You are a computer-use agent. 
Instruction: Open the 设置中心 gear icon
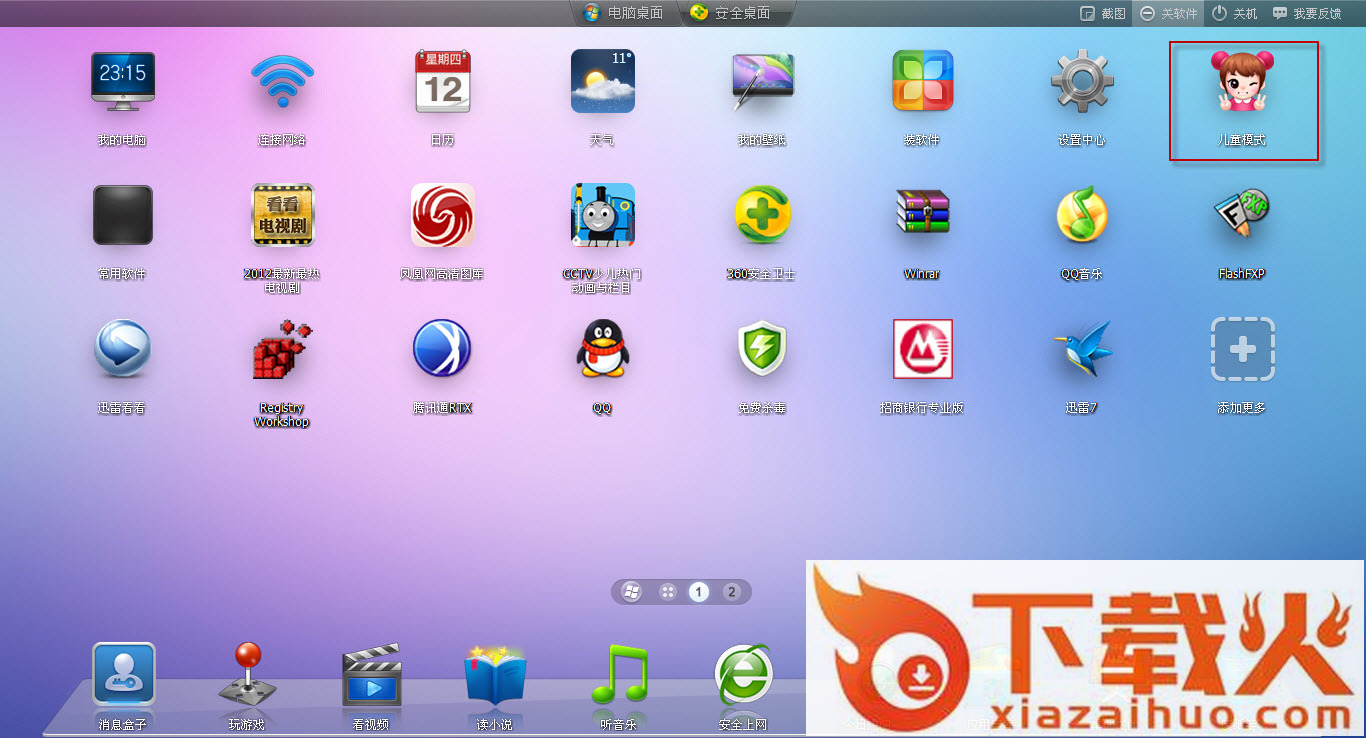point(1082,81)
